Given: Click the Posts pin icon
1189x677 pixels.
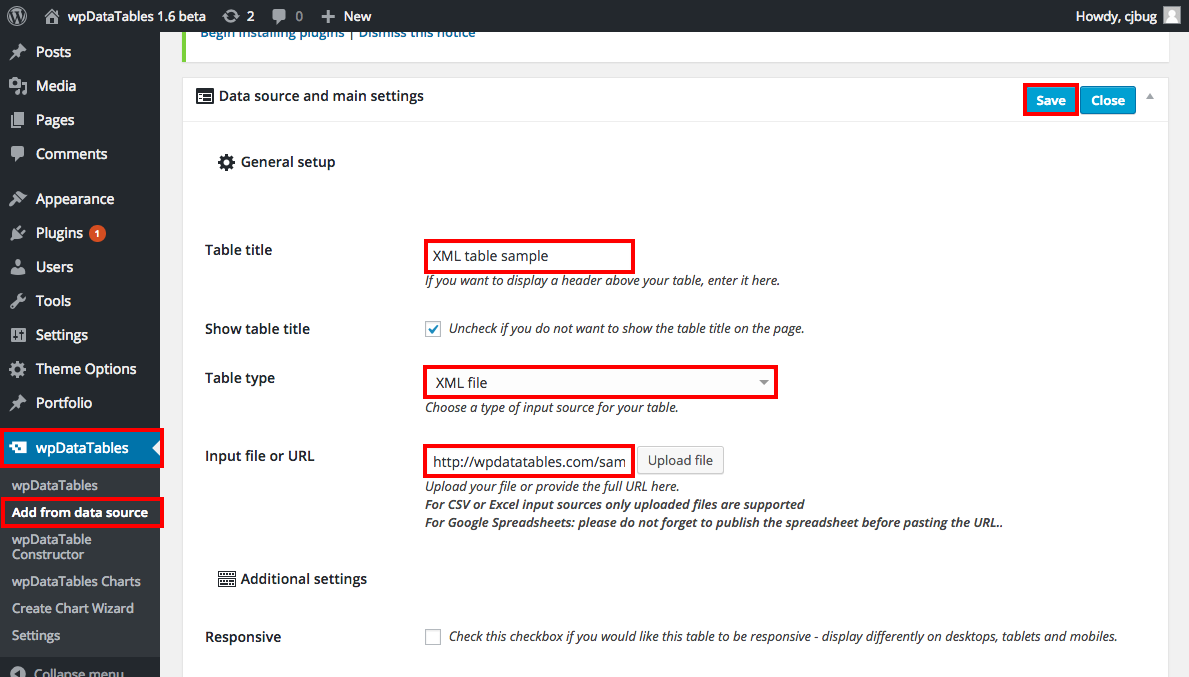Looking at the screenshot, I should pos(18,52).
